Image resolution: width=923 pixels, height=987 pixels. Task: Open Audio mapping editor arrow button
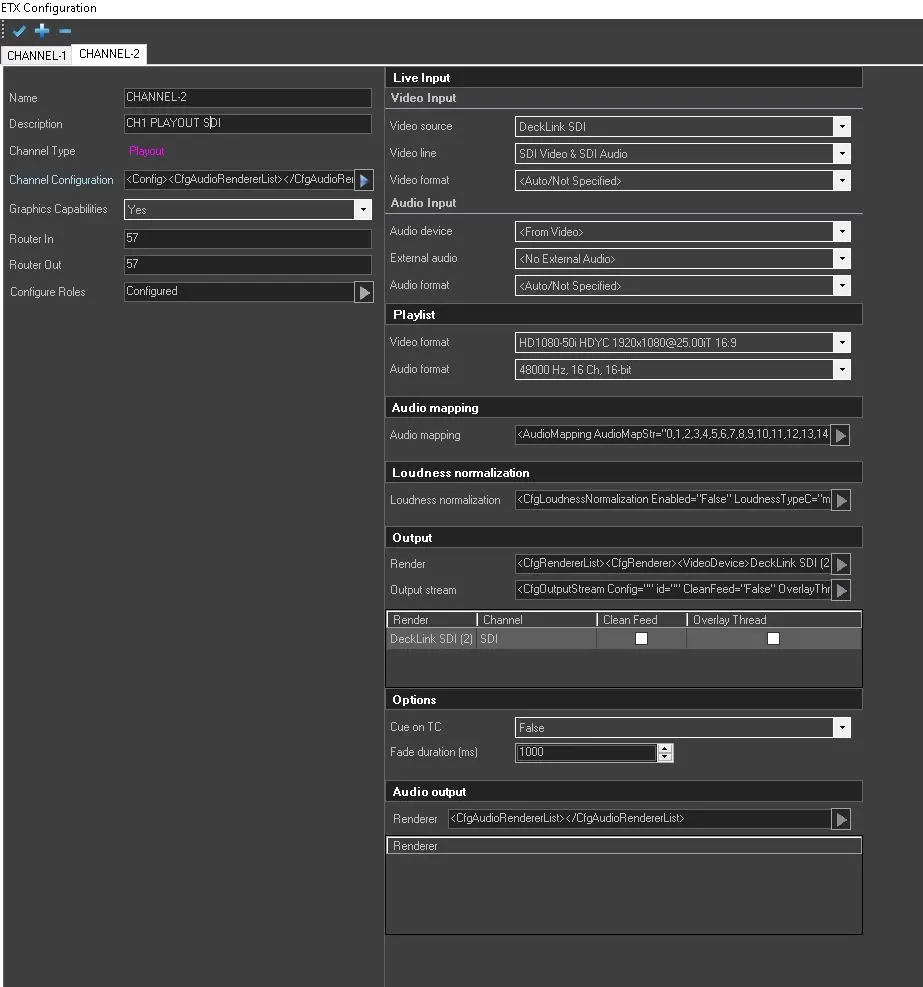(841, 435)
